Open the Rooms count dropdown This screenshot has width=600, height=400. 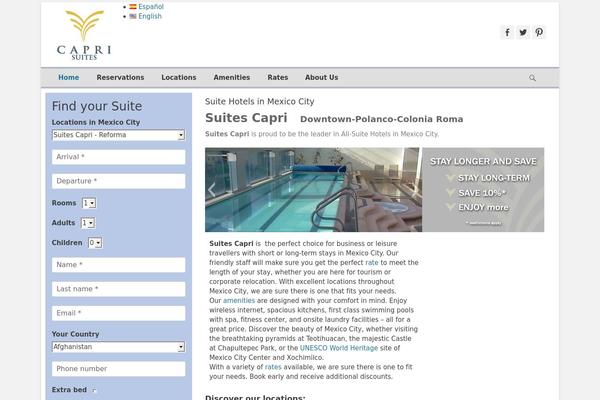click(89, 203)
